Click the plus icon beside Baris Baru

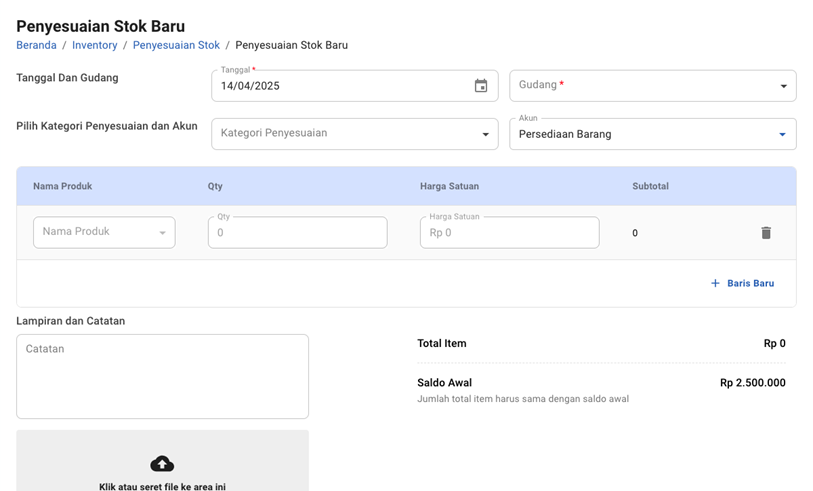(715, 283)
